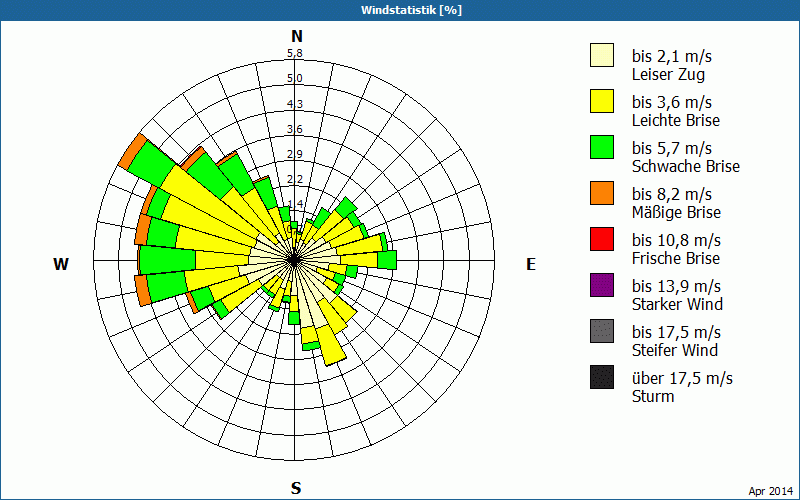Click the 'Windstatistik [%]' title bar
The width and height of the screenshot is (800, 500).
tap(400, 10)
